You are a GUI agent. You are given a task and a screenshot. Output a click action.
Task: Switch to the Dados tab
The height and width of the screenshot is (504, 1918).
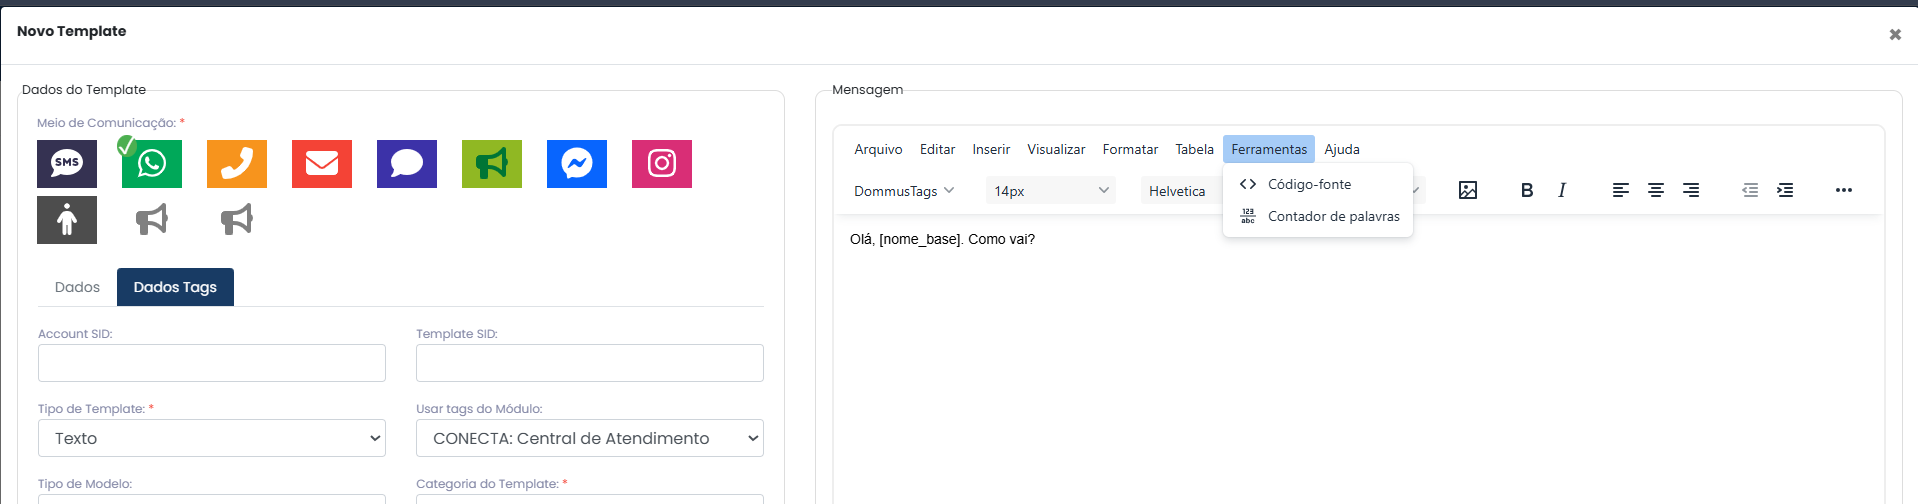point(77,287)
